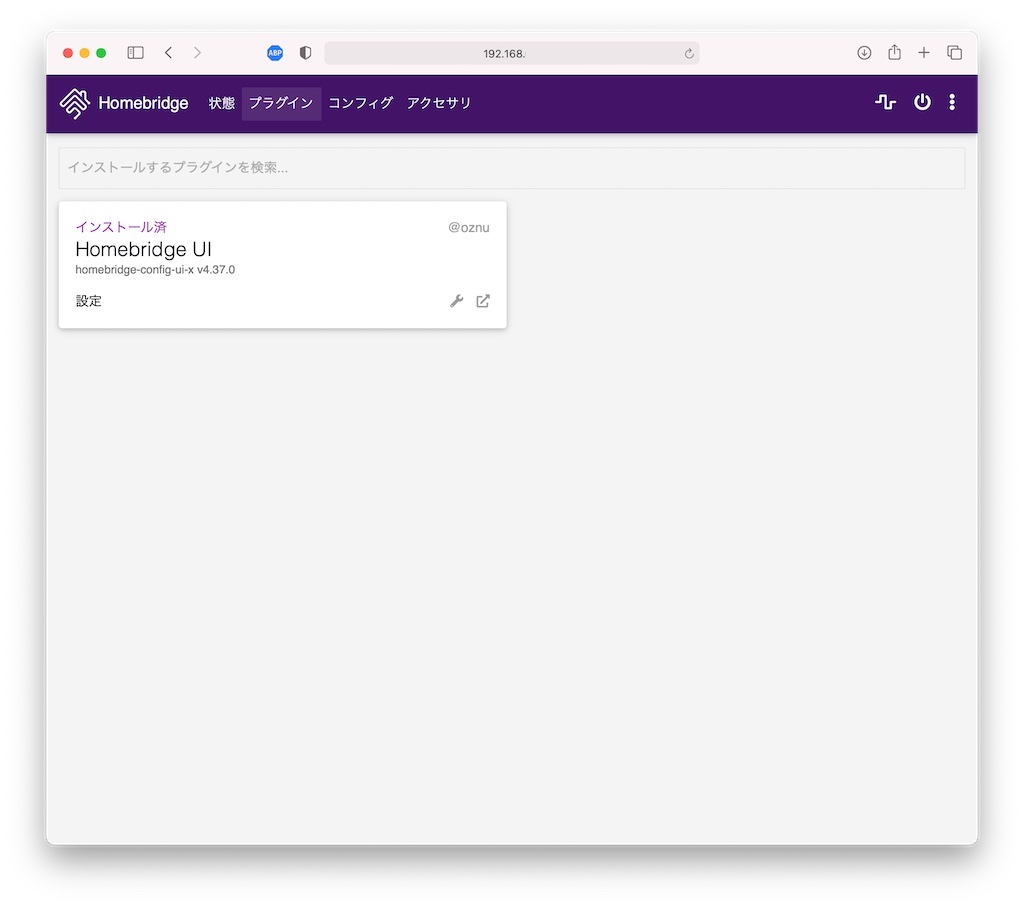Show Safari tab overview

click(954, 53)
